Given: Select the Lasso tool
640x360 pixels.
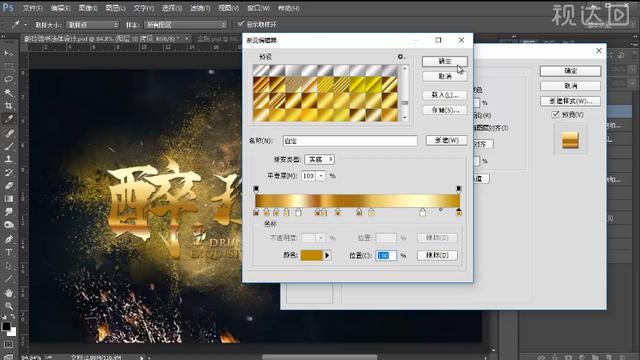Looking at the screenshot, I should [x=8, y=79].
